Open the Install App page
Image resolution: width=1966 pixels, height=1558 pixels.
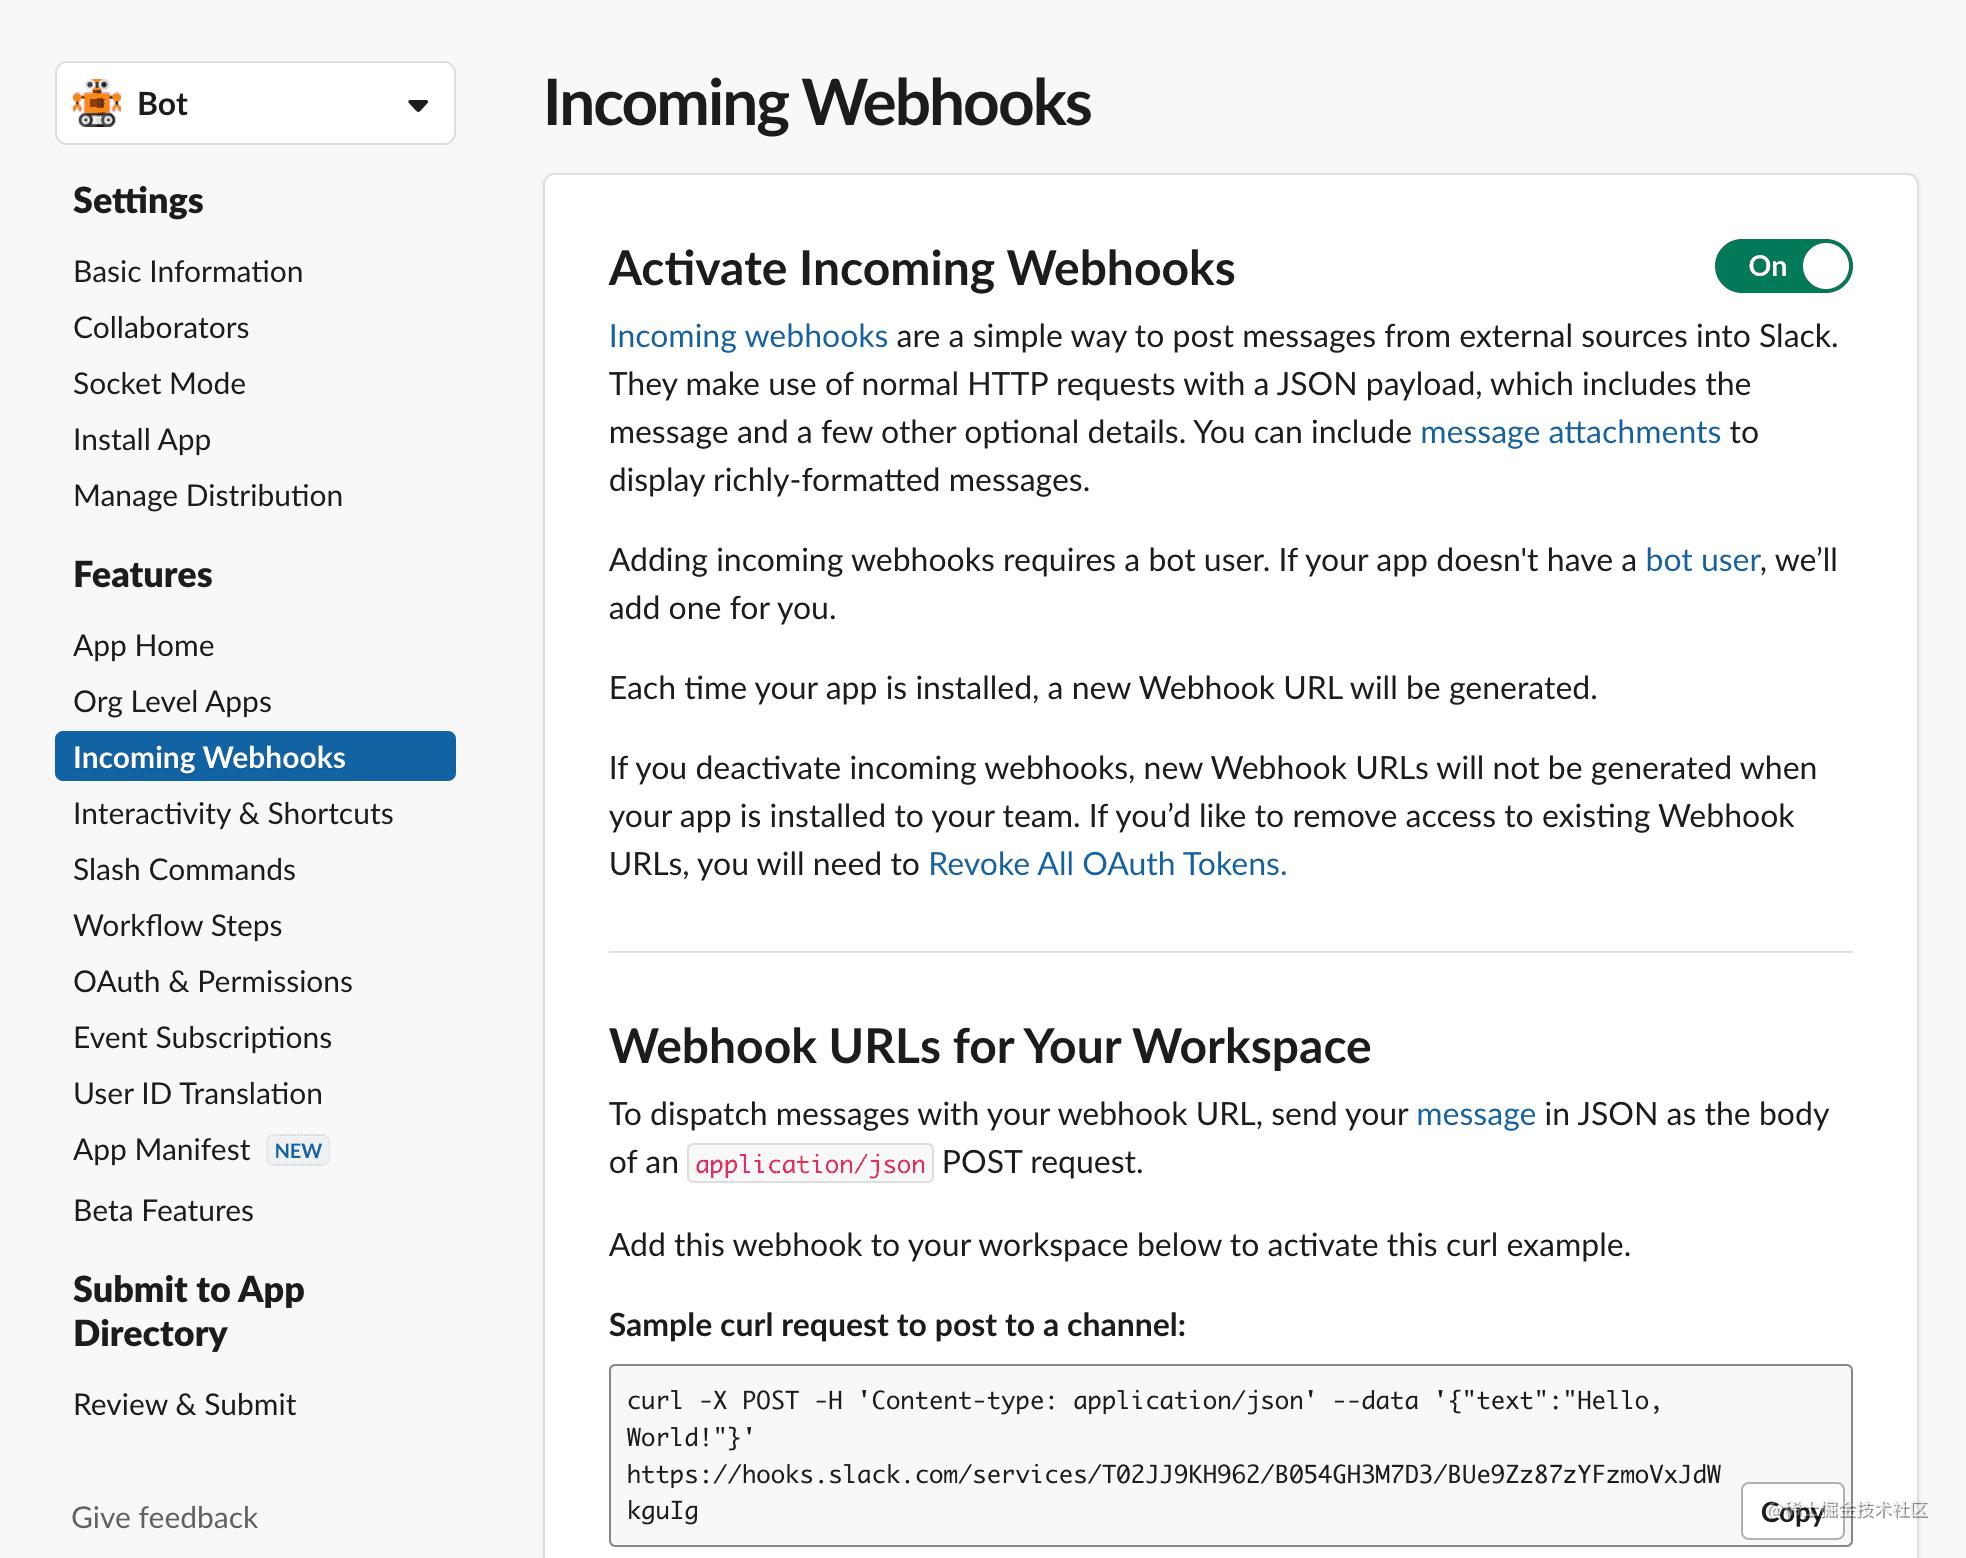142,440
